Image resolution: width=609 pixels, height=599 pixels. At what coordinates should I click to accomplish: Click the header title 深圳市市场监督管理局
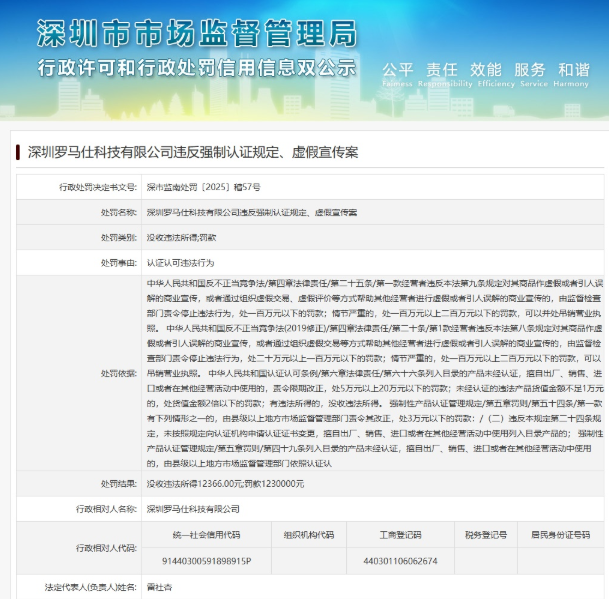point(197,33)
